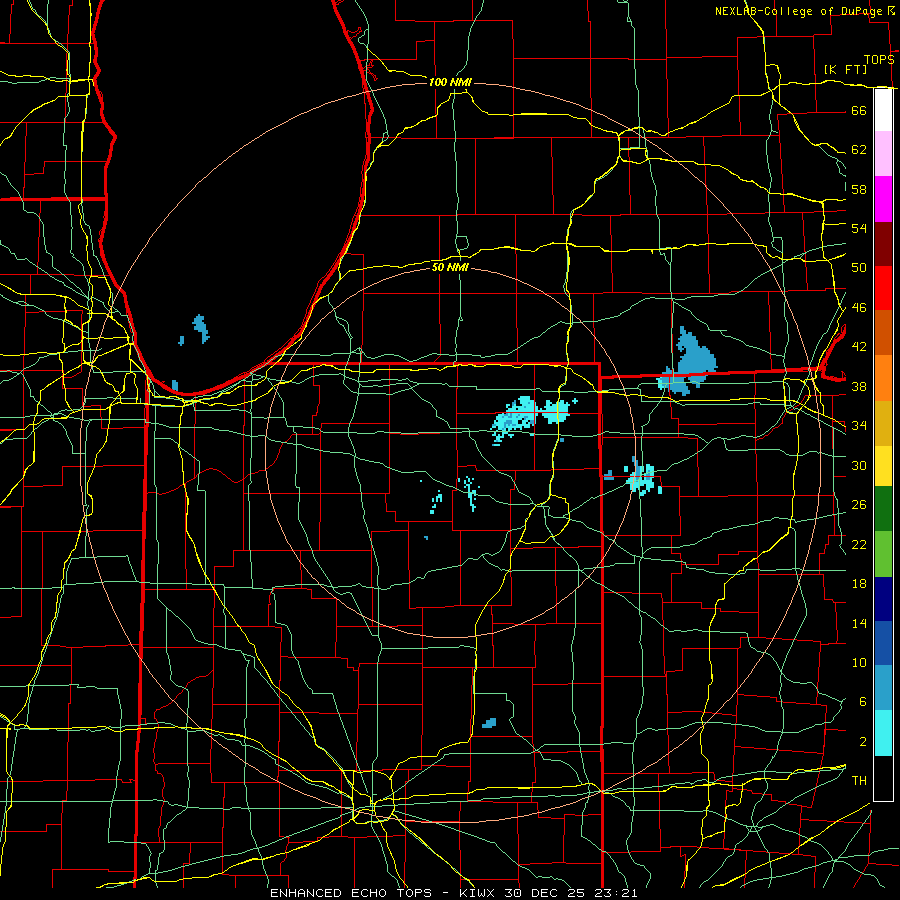Click the "50 NMI" range ring label
The height and width of the screenshot is (900, 900).
point(451,267)
